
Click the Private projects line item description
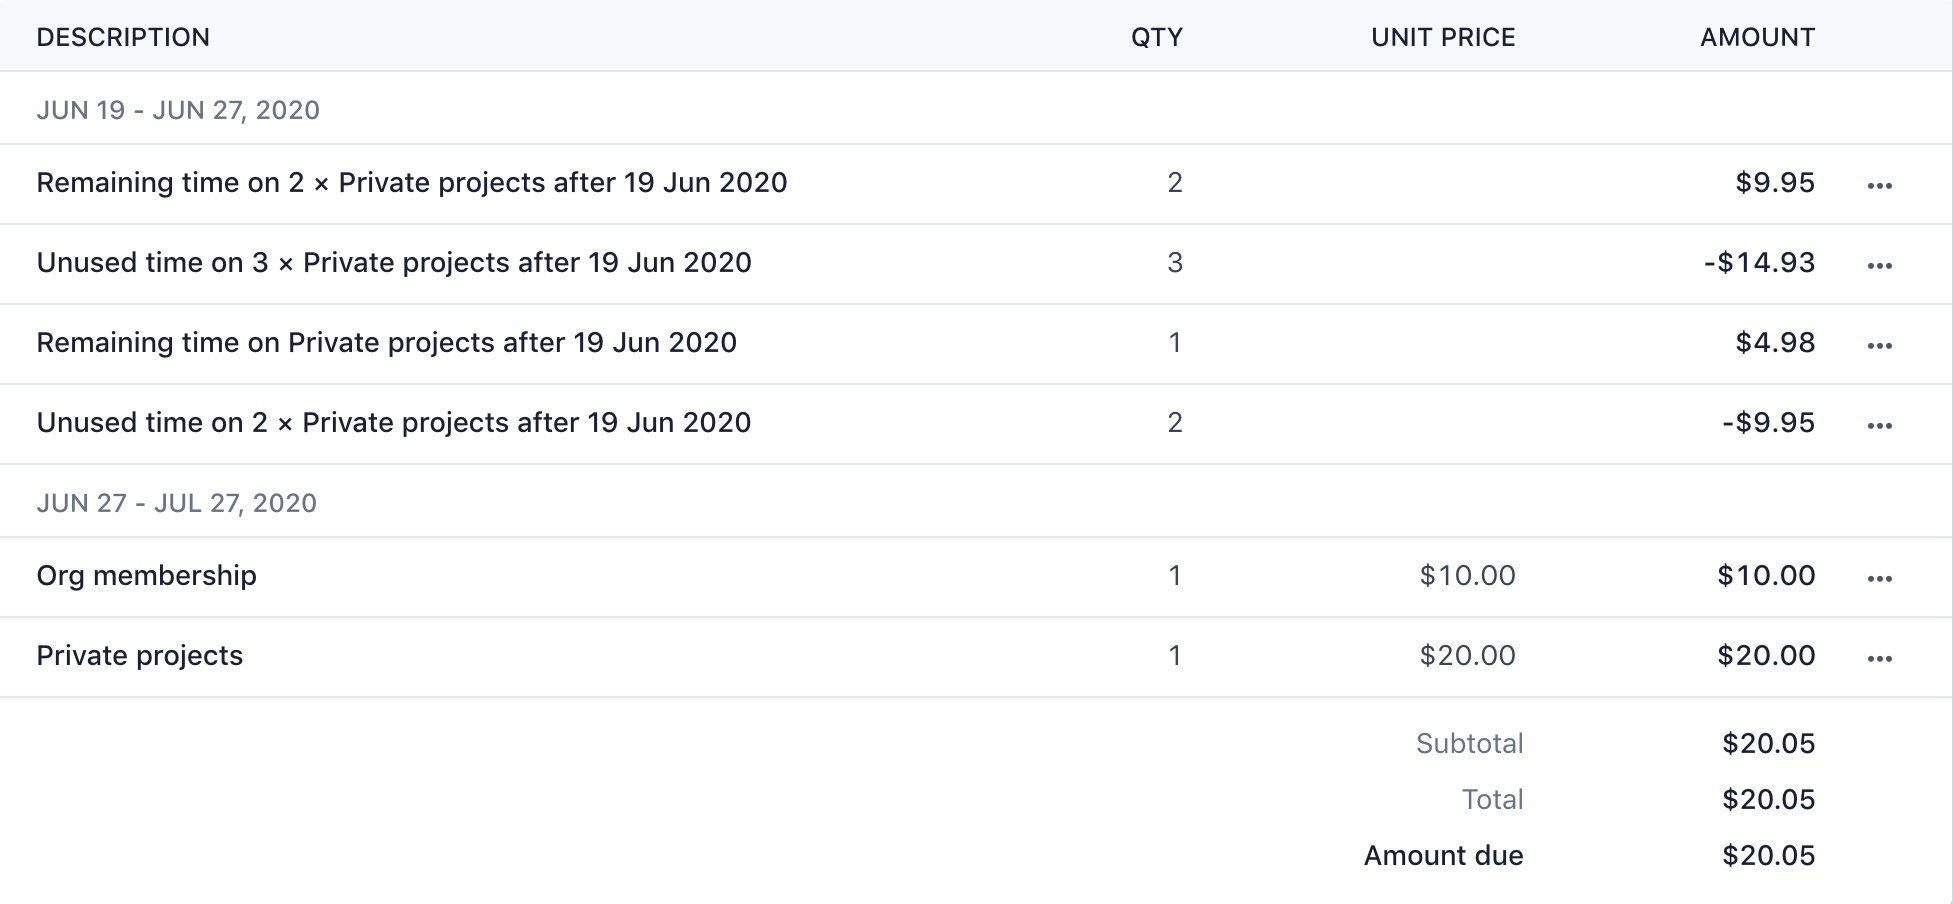[x=140, y=656]
